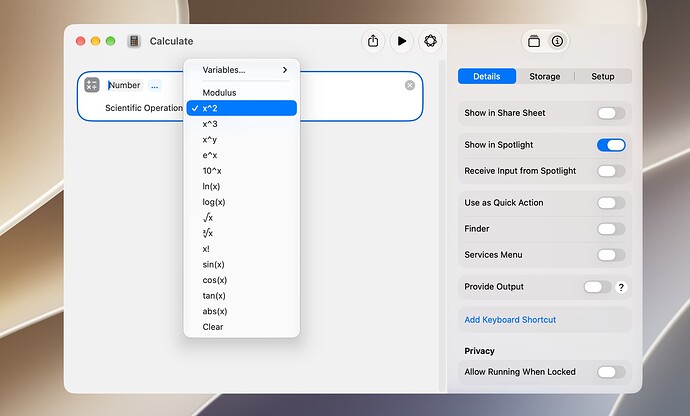Click the calculate action icon
Viewport: 690px width, 416px height.
[92, 85]
